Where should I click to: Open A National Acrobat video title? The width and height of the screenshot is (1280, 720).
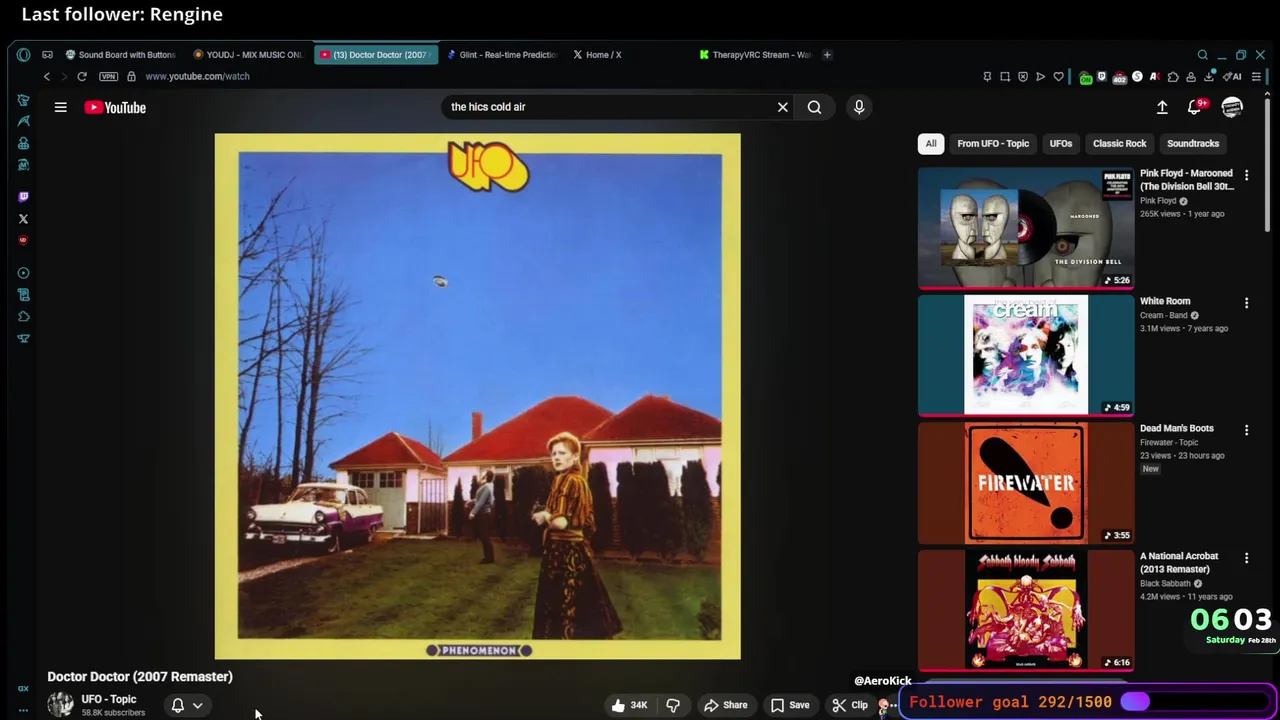click(x=1180, y=562)
